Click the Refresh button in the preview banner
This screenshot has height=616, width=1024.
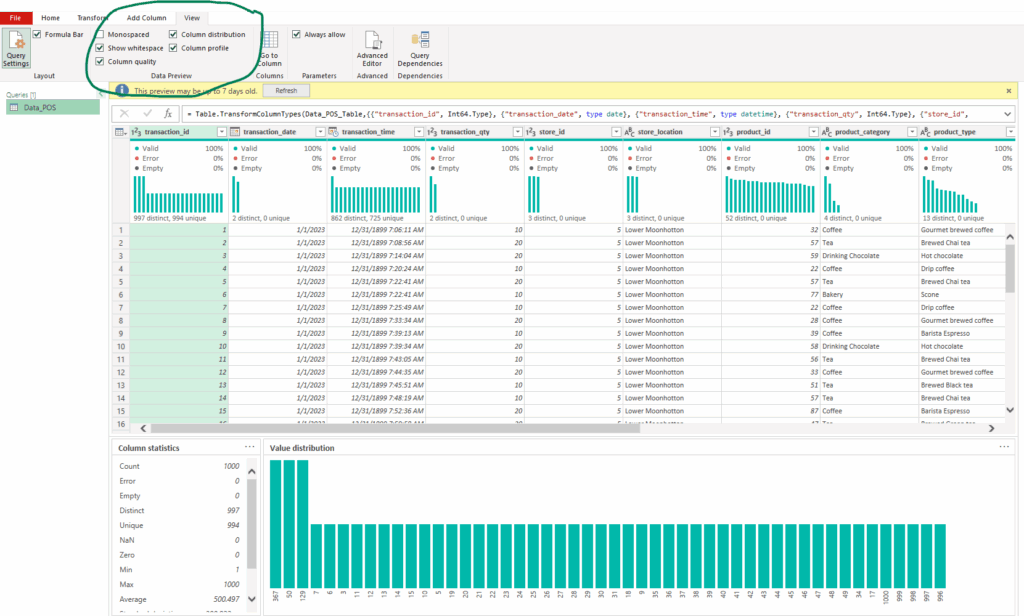click(287, 90)
